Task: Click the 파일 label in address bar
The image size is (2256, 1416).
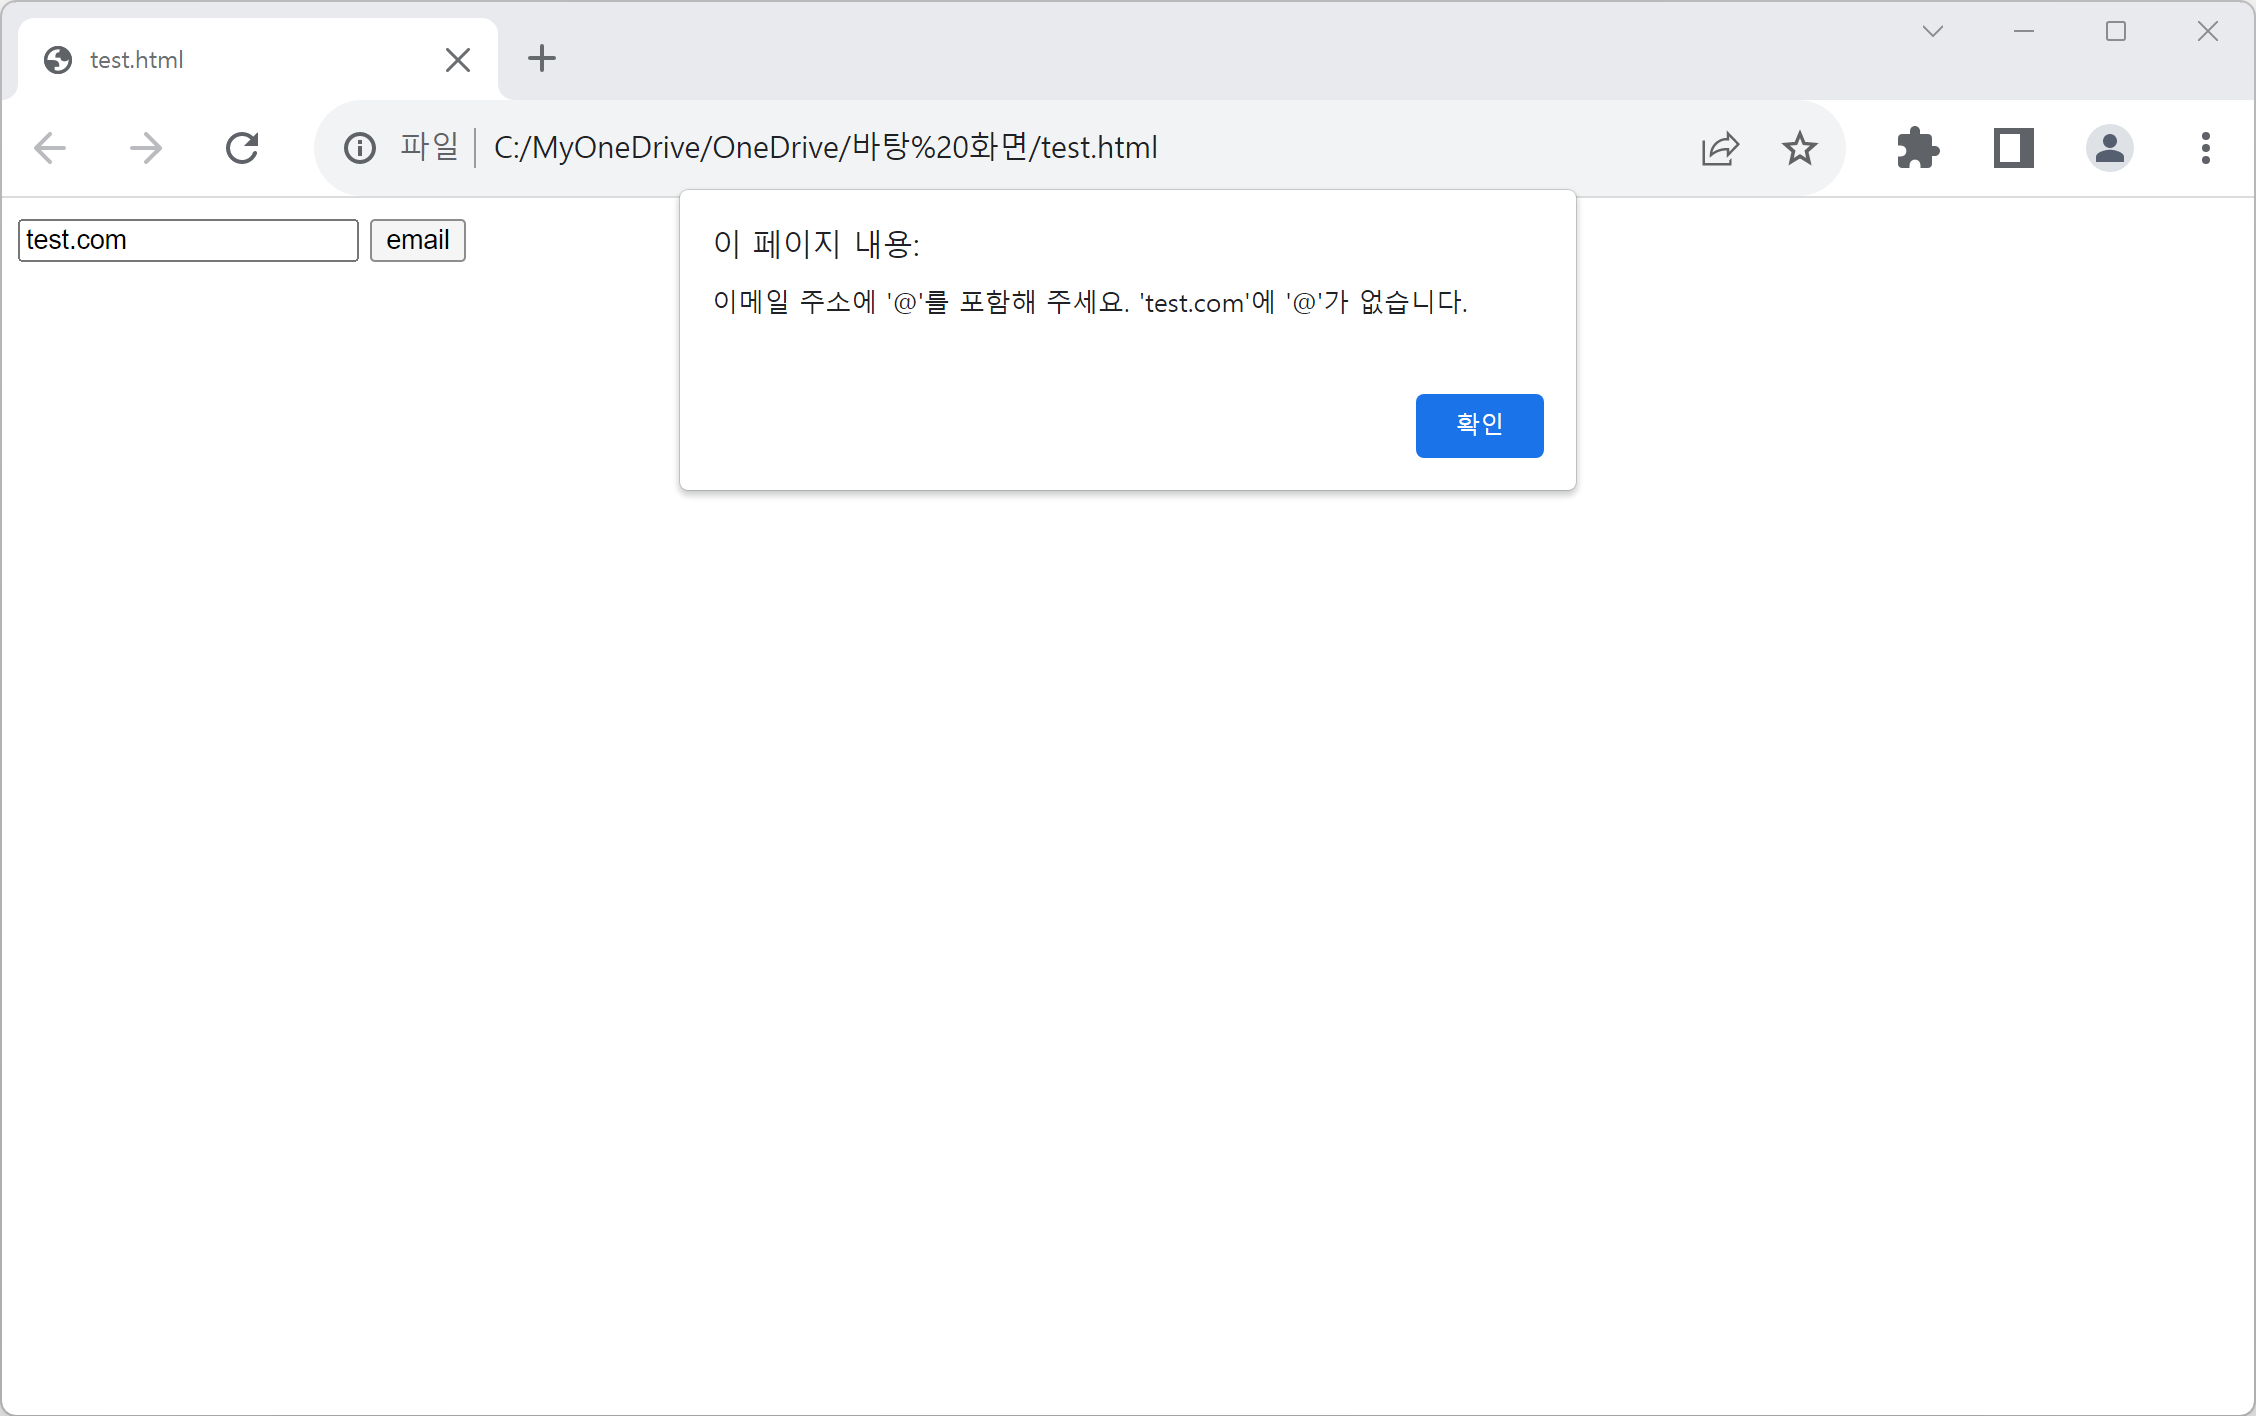Action: point(429,148)
